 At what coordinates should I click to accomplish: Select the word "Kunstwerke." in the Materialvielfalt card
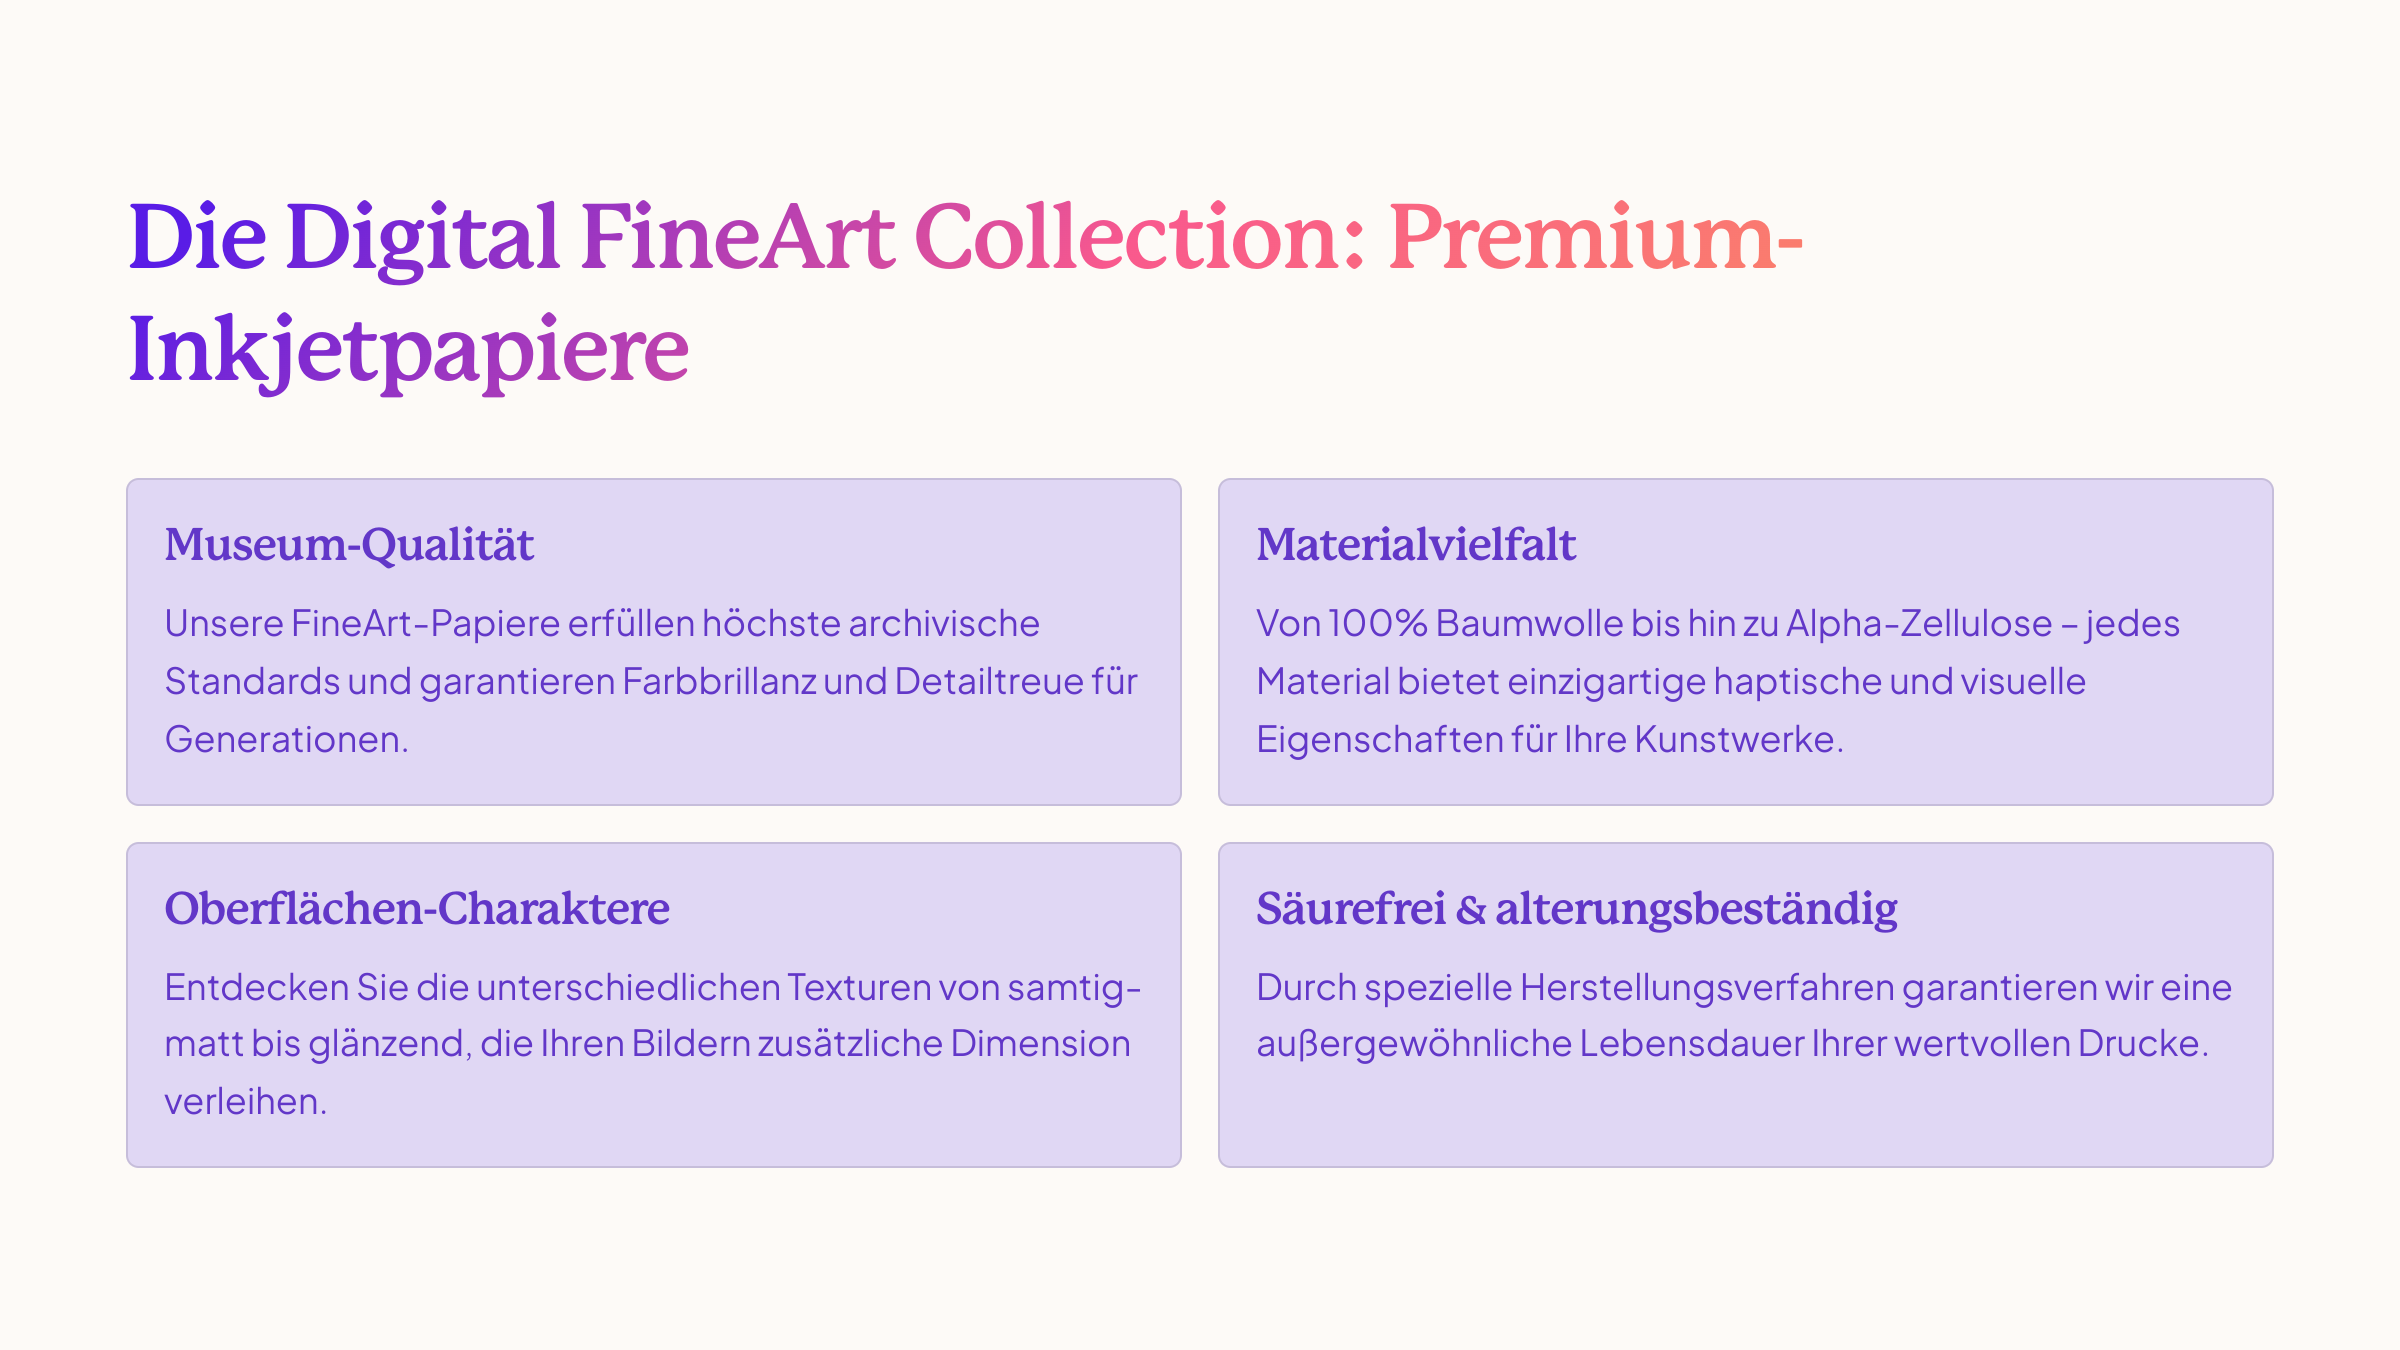coord(1739,740)
